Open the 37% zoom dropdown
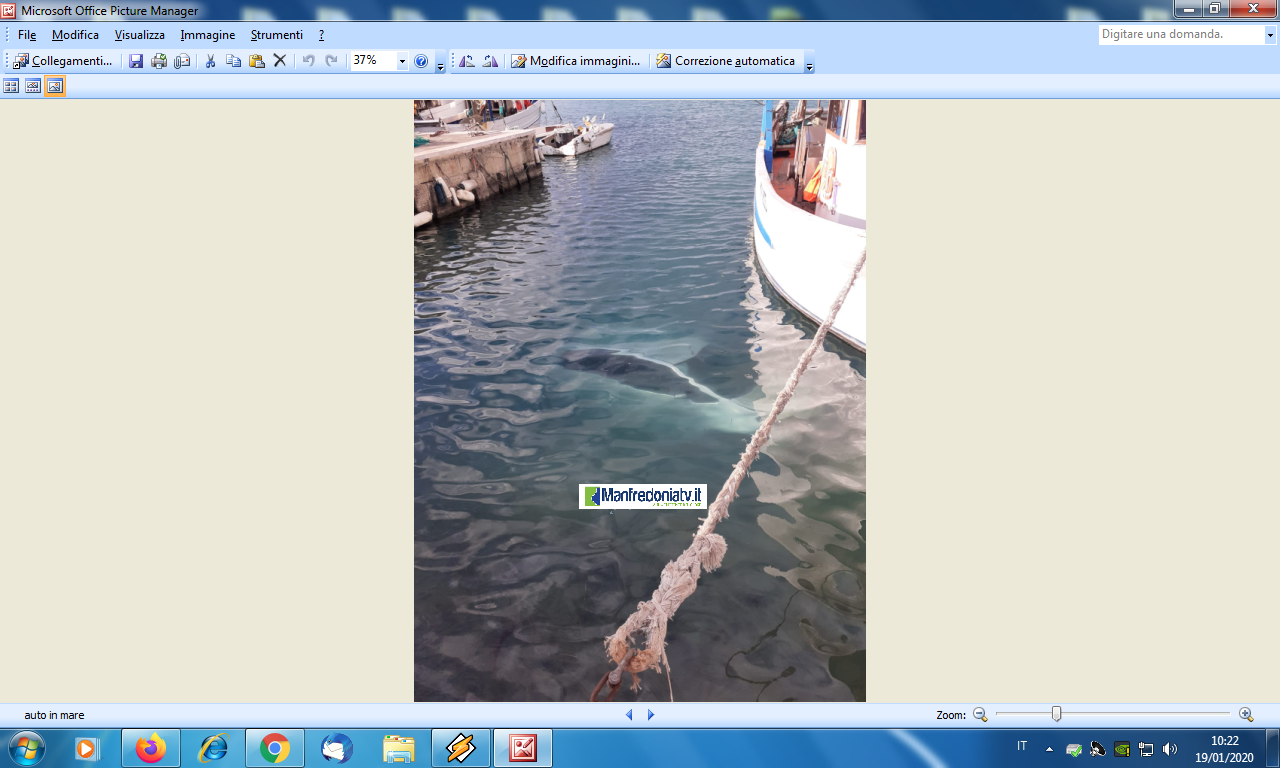 [x=402, y=61]
